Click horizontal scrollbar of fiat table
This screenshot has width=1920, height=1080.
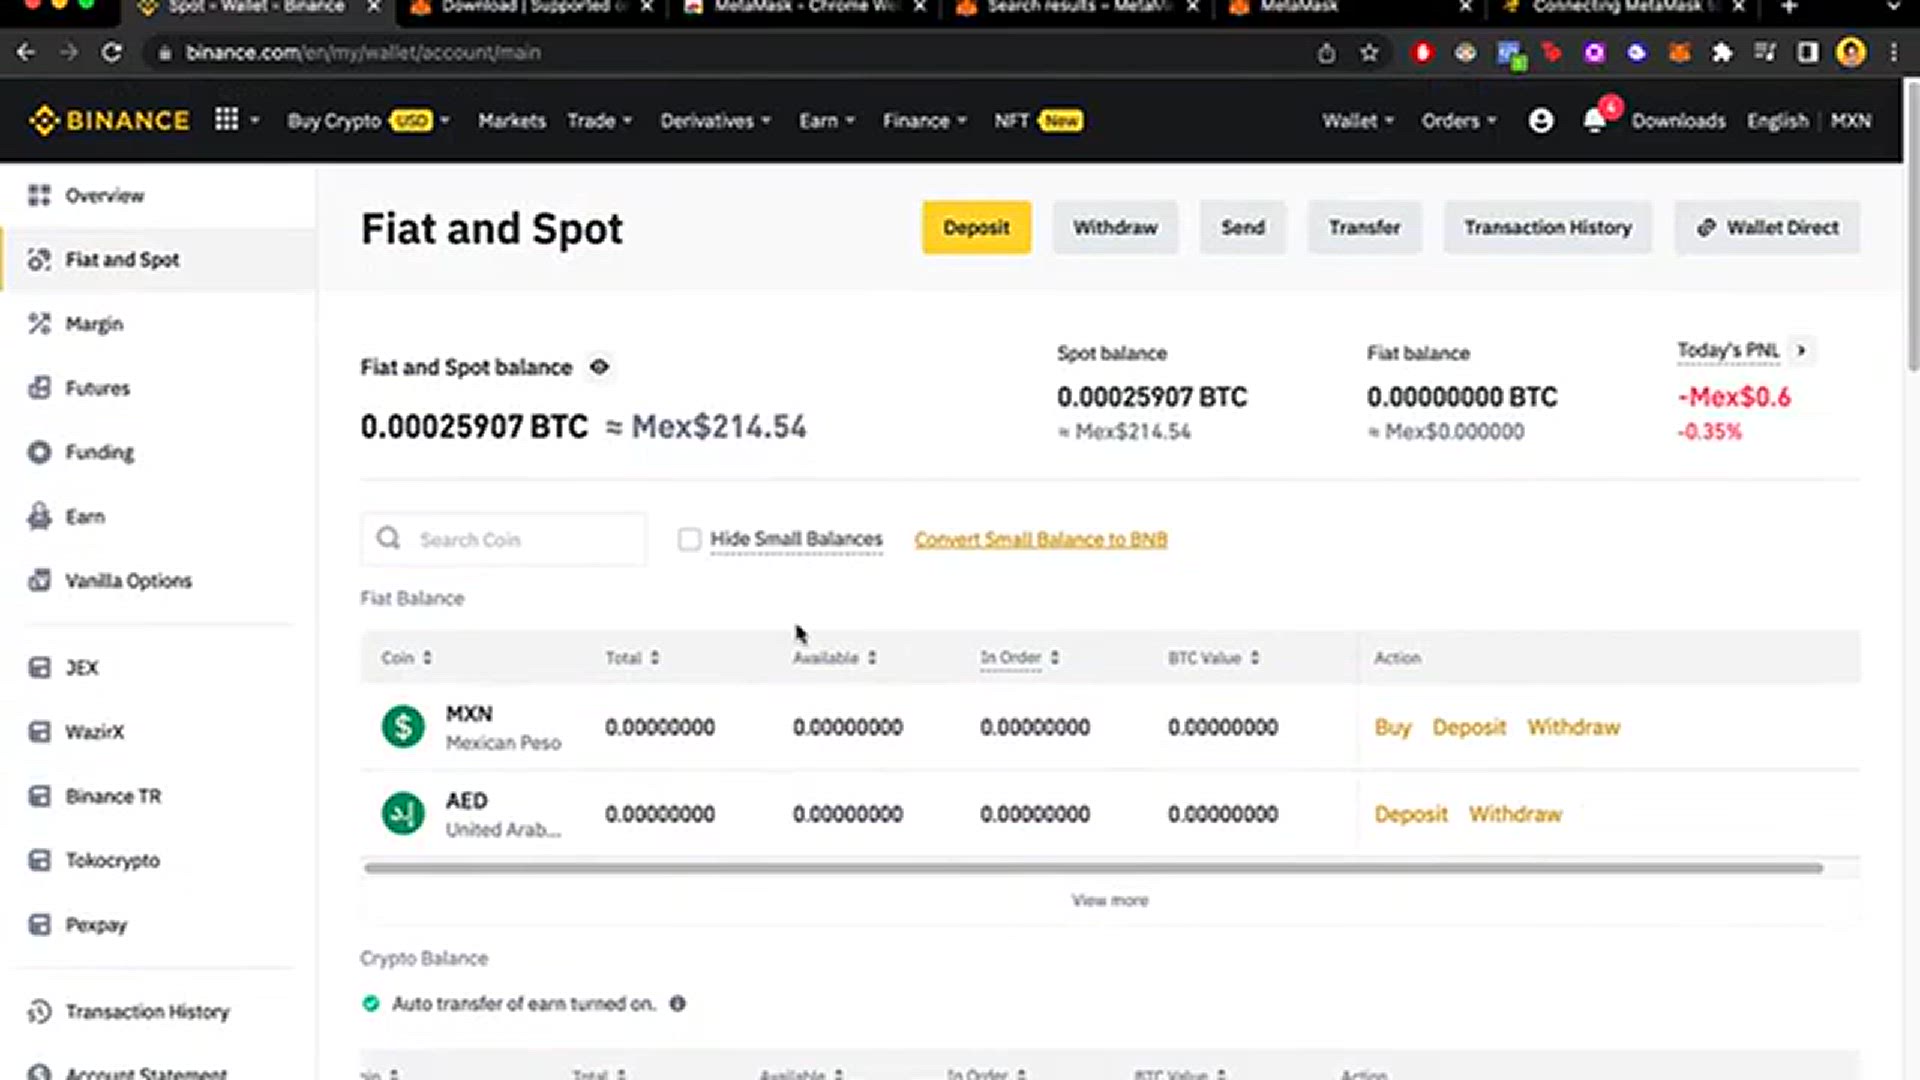1093,868
